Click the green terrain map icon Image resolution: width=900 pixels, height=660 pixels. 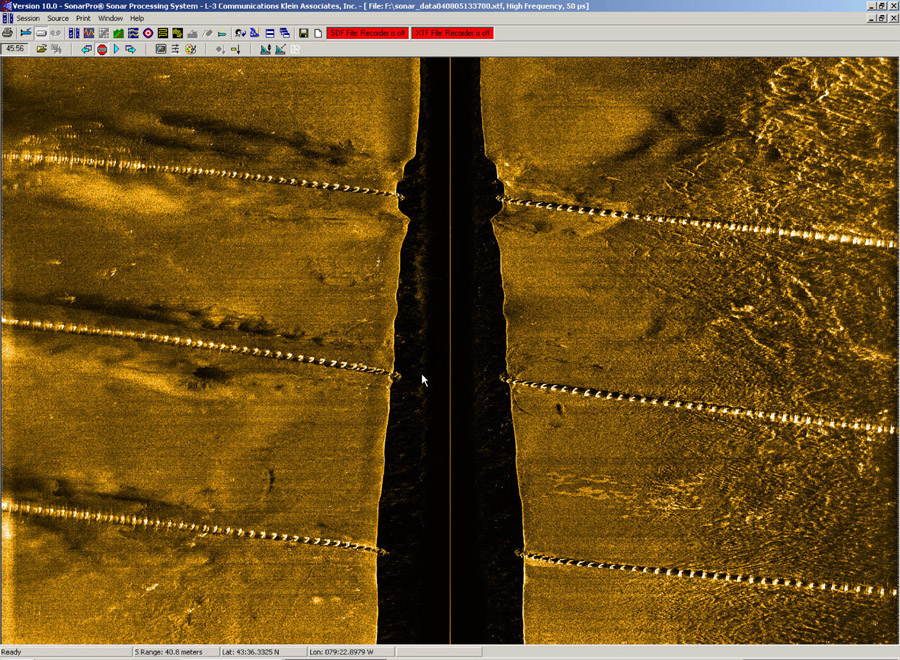pos(117,33)
